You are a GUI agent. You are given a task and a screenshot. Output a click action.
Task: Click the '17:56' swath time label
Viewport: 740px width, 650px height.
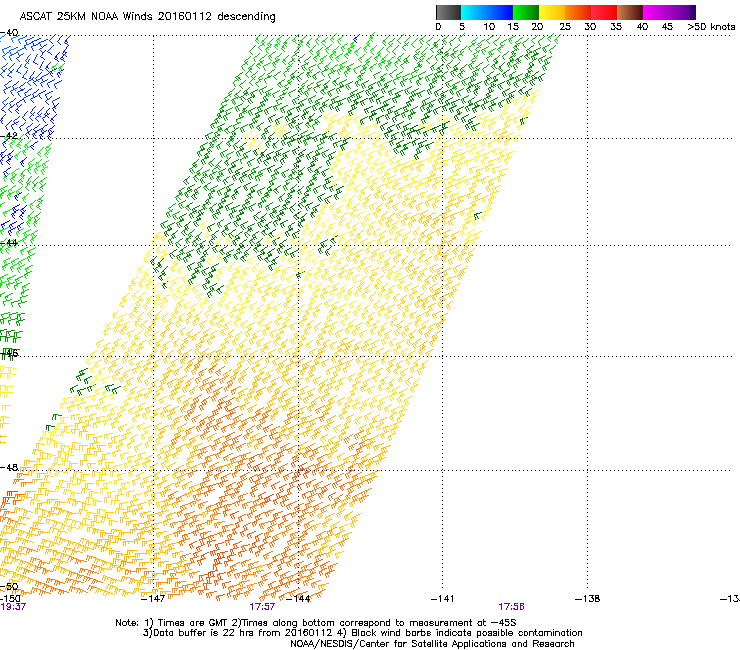[x=511, y=607]
